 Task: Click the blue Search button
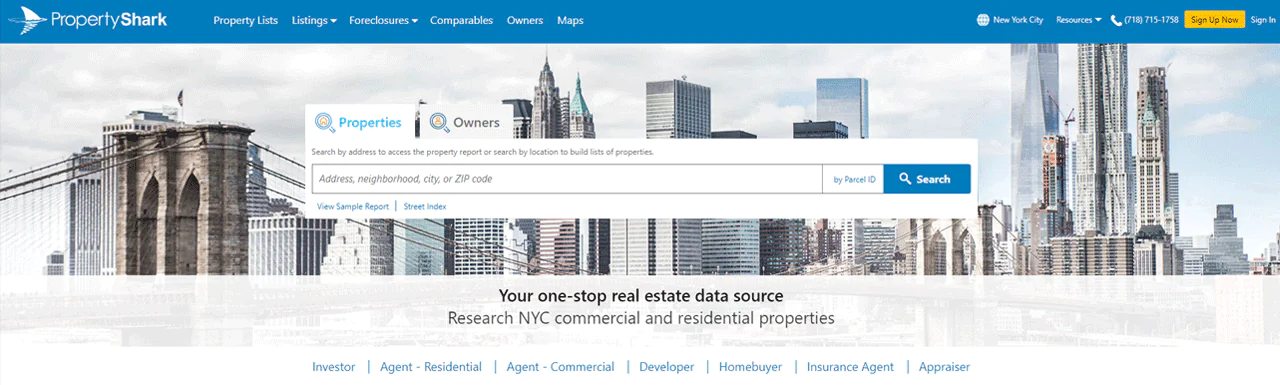[927, 179]
